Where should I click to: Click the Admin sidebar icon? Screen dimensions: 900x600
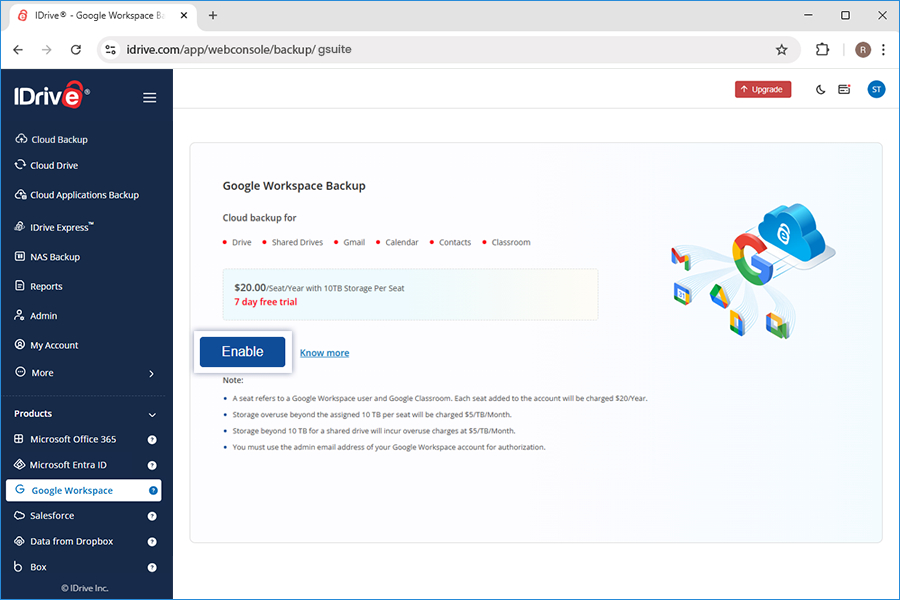click(20, 315)
